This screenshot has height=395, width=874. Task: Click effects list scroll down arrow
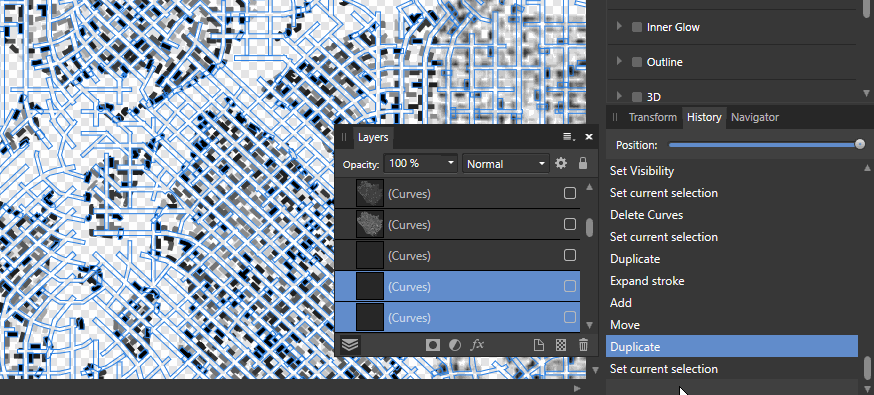coord(866,93)
